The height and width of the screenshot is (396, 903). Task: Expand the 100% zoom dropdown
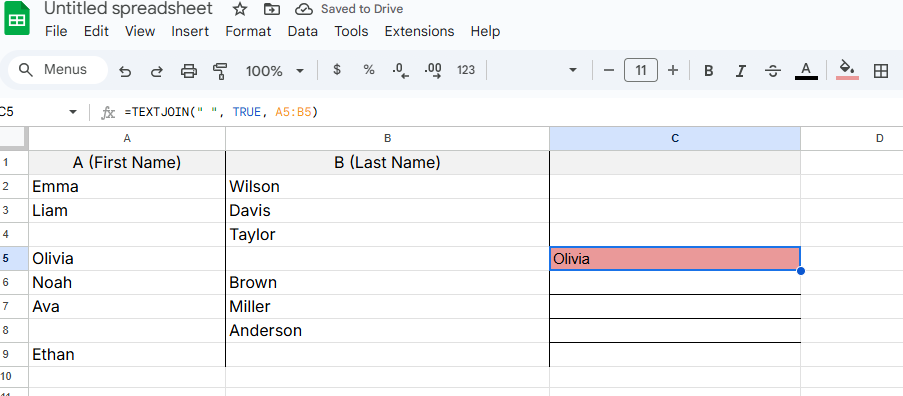[x=275, y=71]
